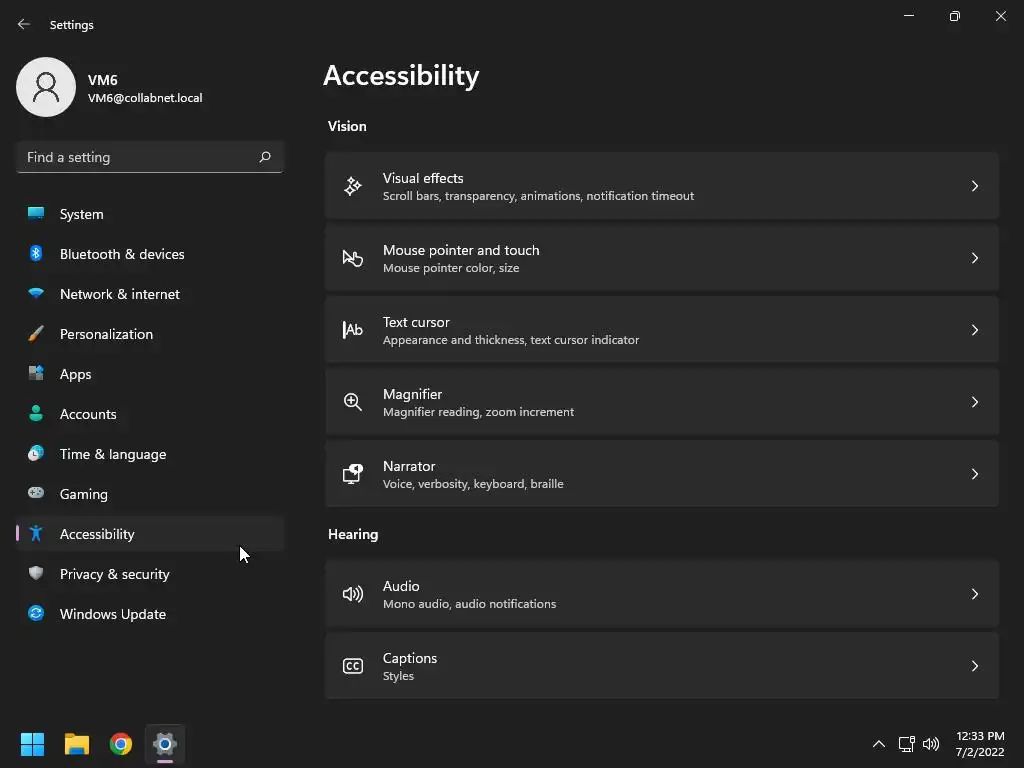Image resolution: width=1024 pixels, height=768 pixels.
Task: Click the back arrow in Settings
Action: tap(24, 24)
